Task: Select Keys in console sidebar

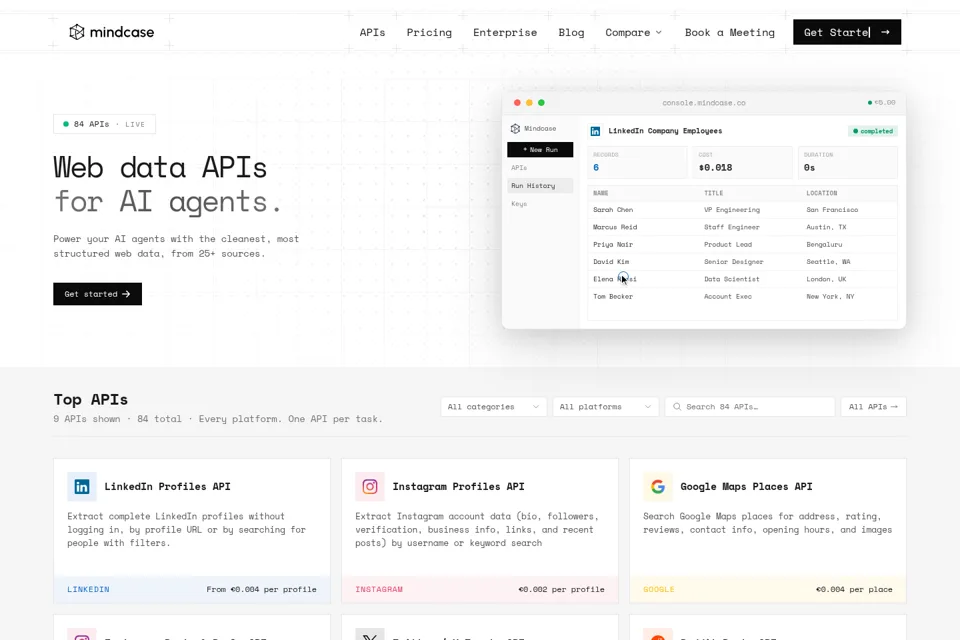Action: point(519,204)
